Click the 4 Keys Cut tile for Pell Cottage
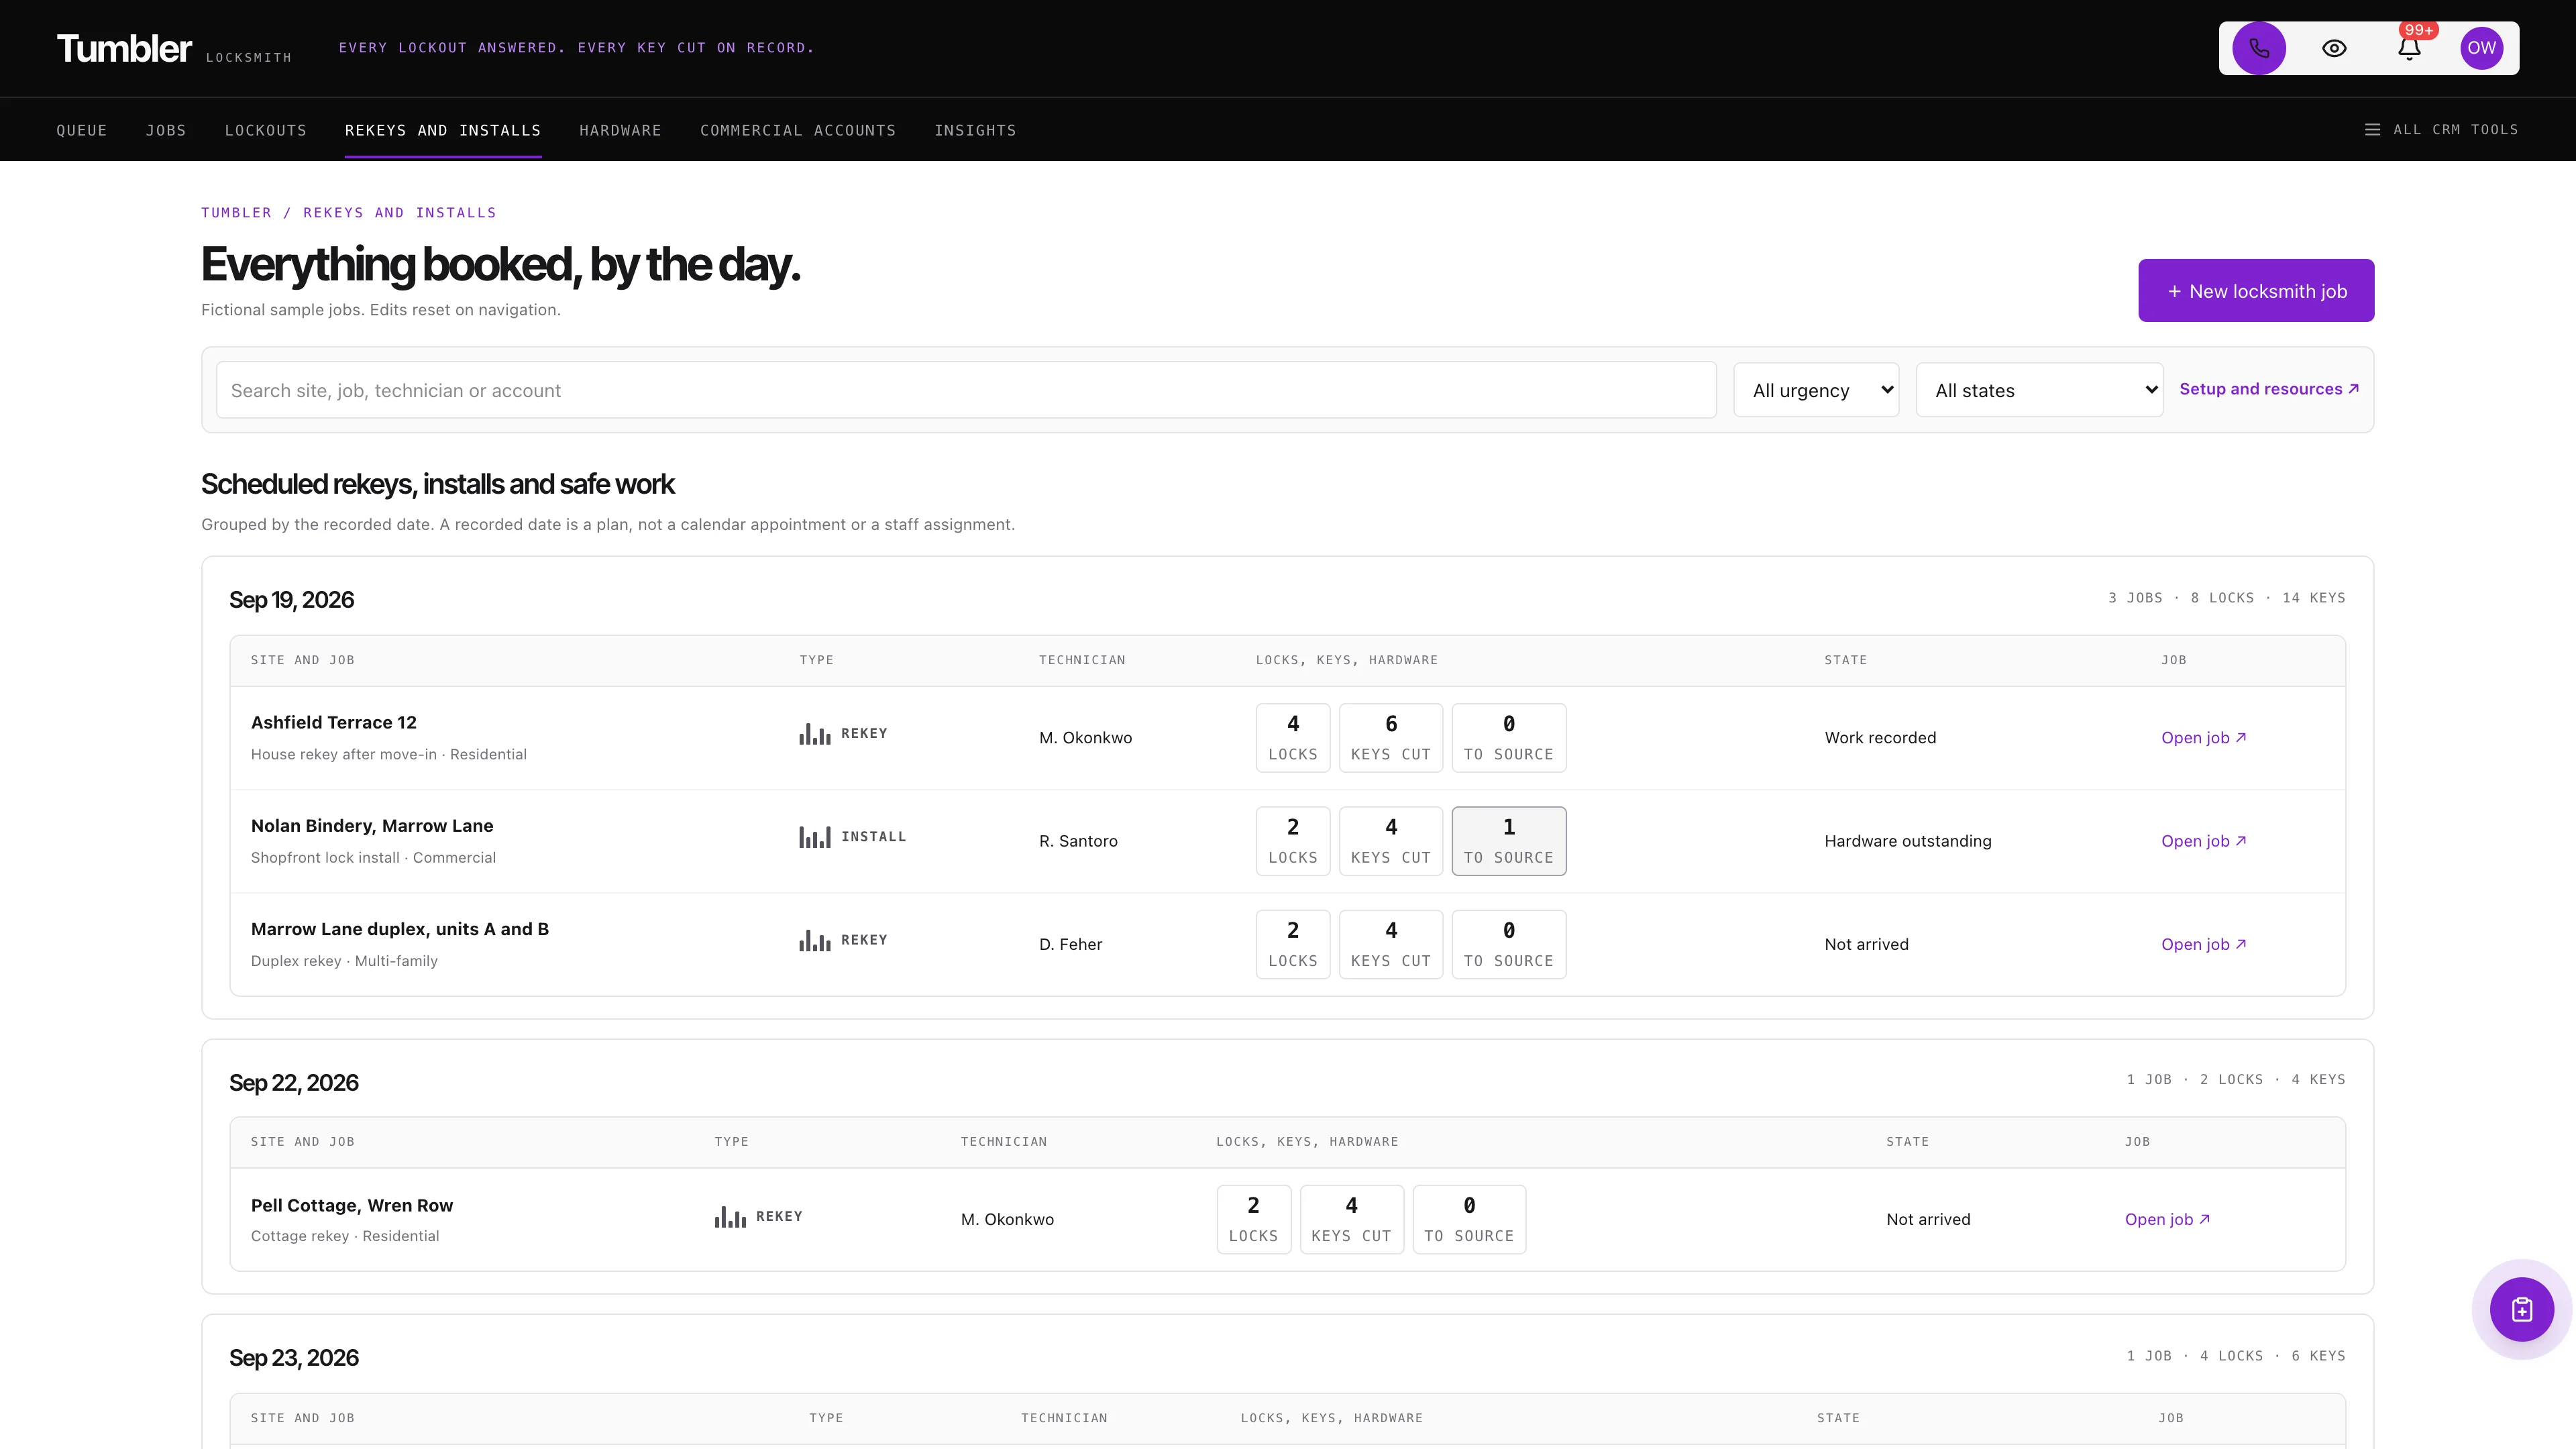 tap(1351, 1219)
